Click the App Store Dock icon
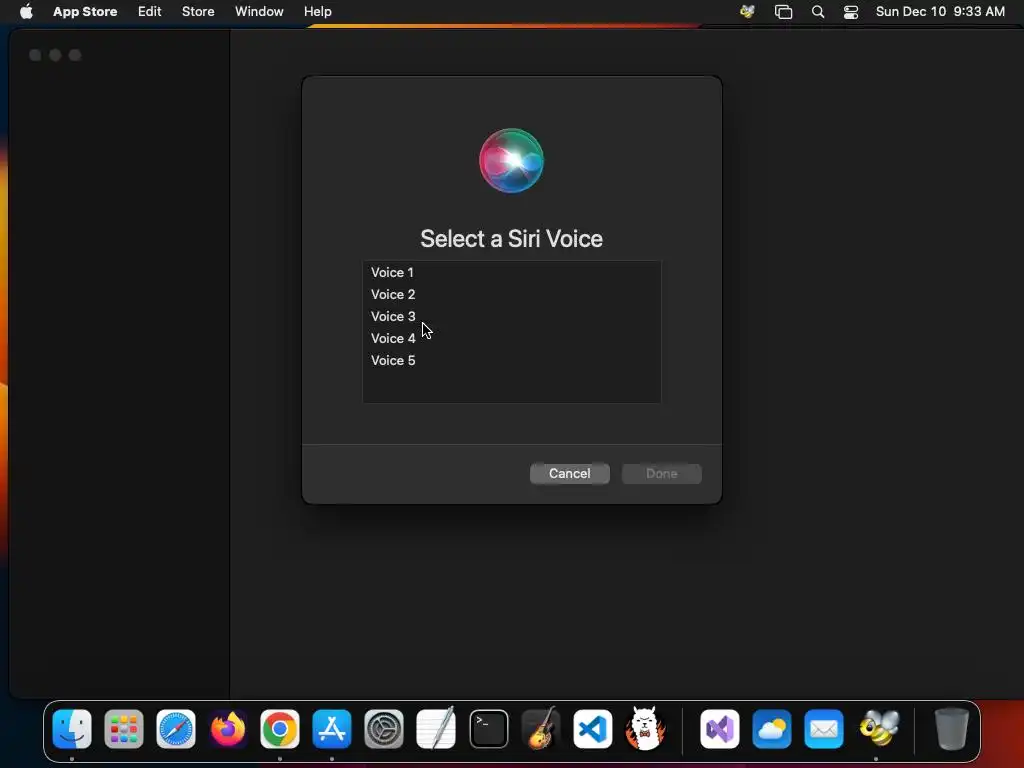This screenshot has height=768, width=1024. (x=332, y=729)
